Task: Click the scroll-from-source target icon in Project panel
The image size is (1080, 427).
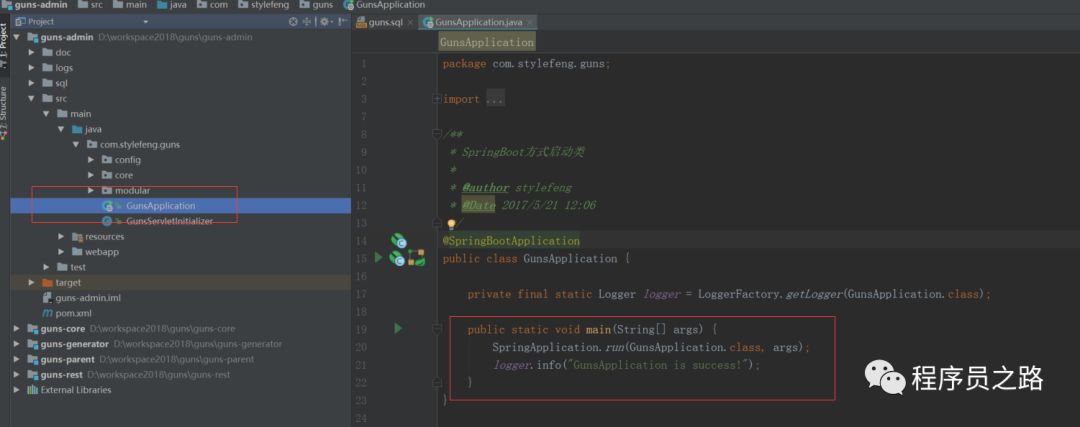Action: pos(293,21)
